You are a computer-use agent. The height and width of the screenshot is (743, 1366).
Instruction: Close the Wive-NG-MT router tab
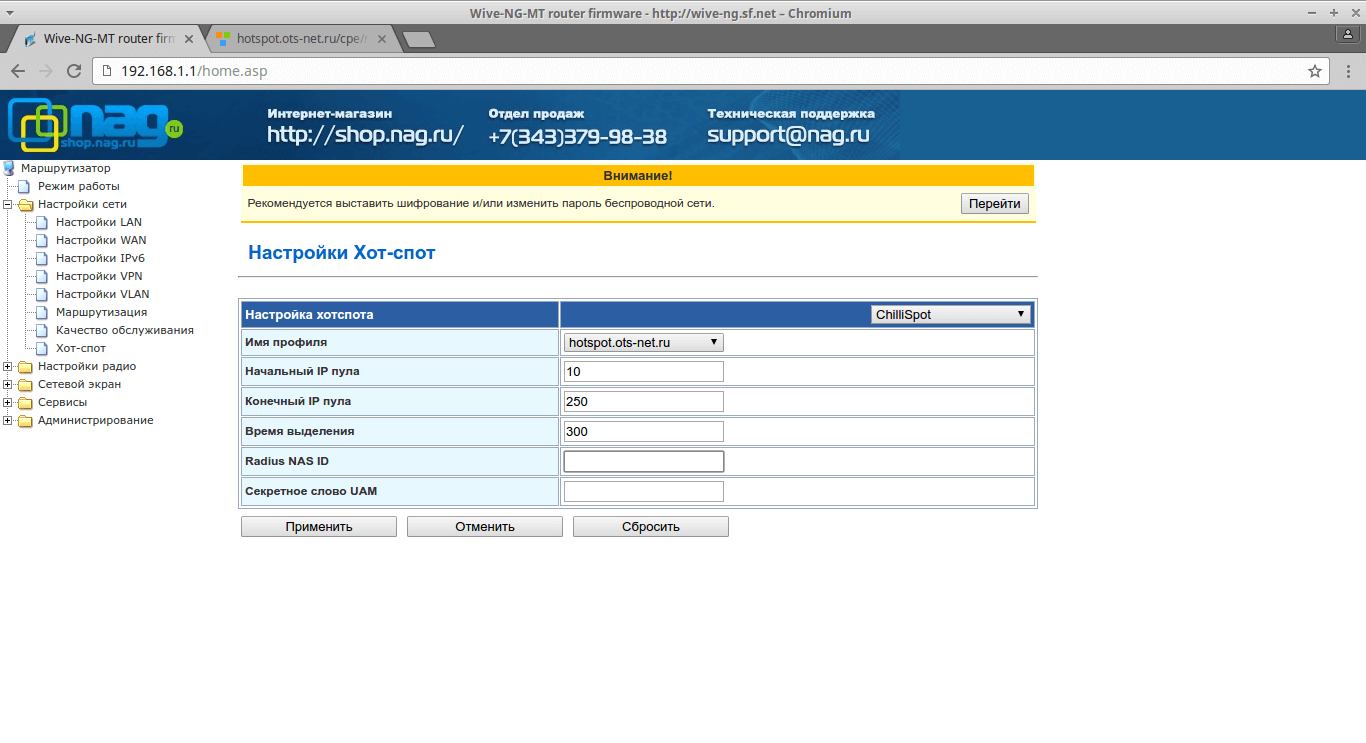click(190, 39)
